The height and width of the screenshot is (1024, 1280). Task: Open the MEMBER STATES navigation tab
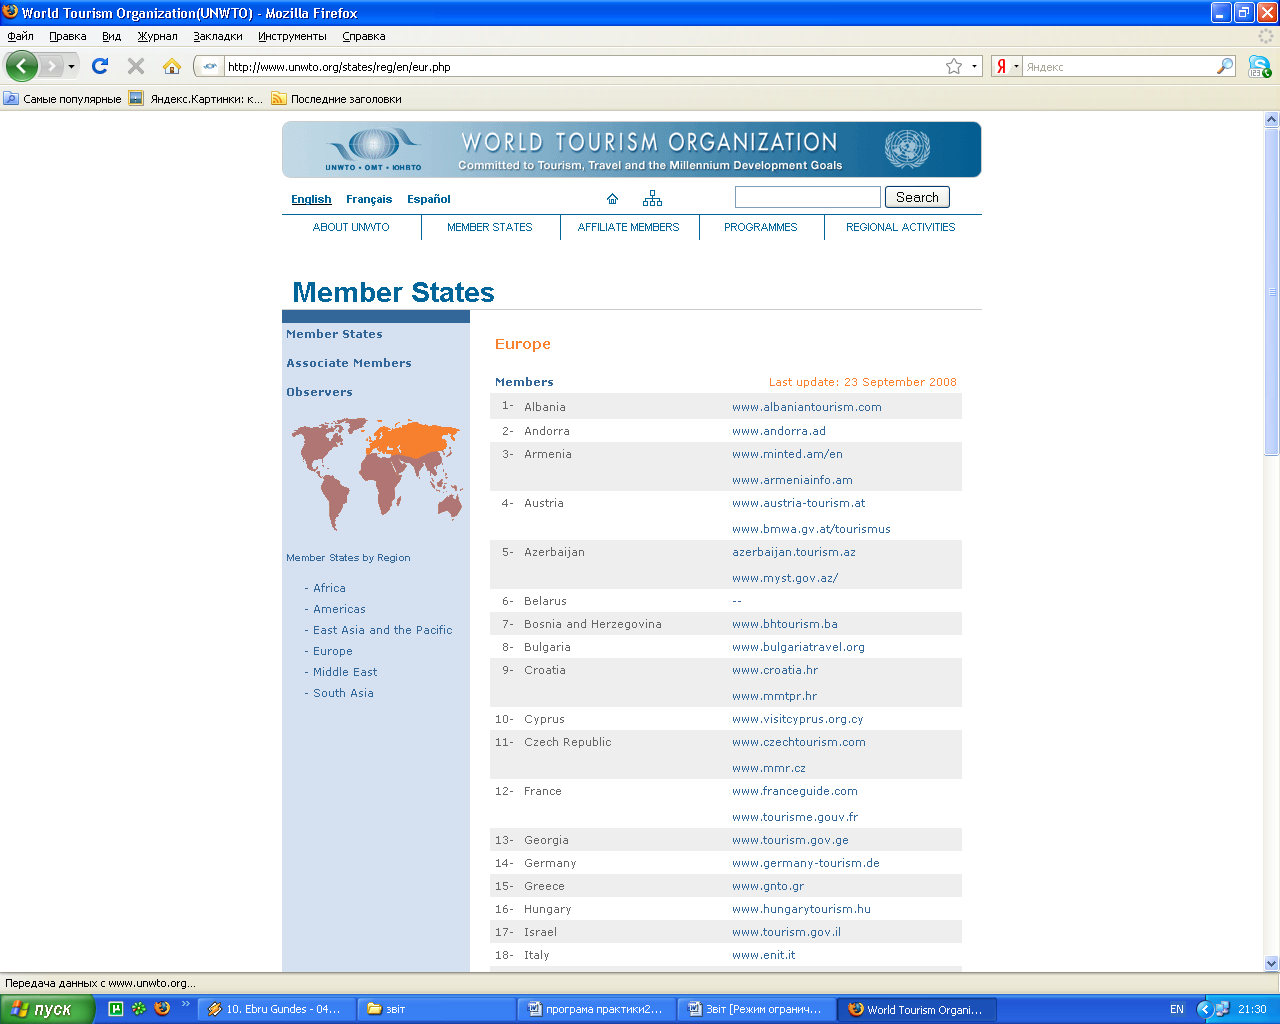pos(490,227)
